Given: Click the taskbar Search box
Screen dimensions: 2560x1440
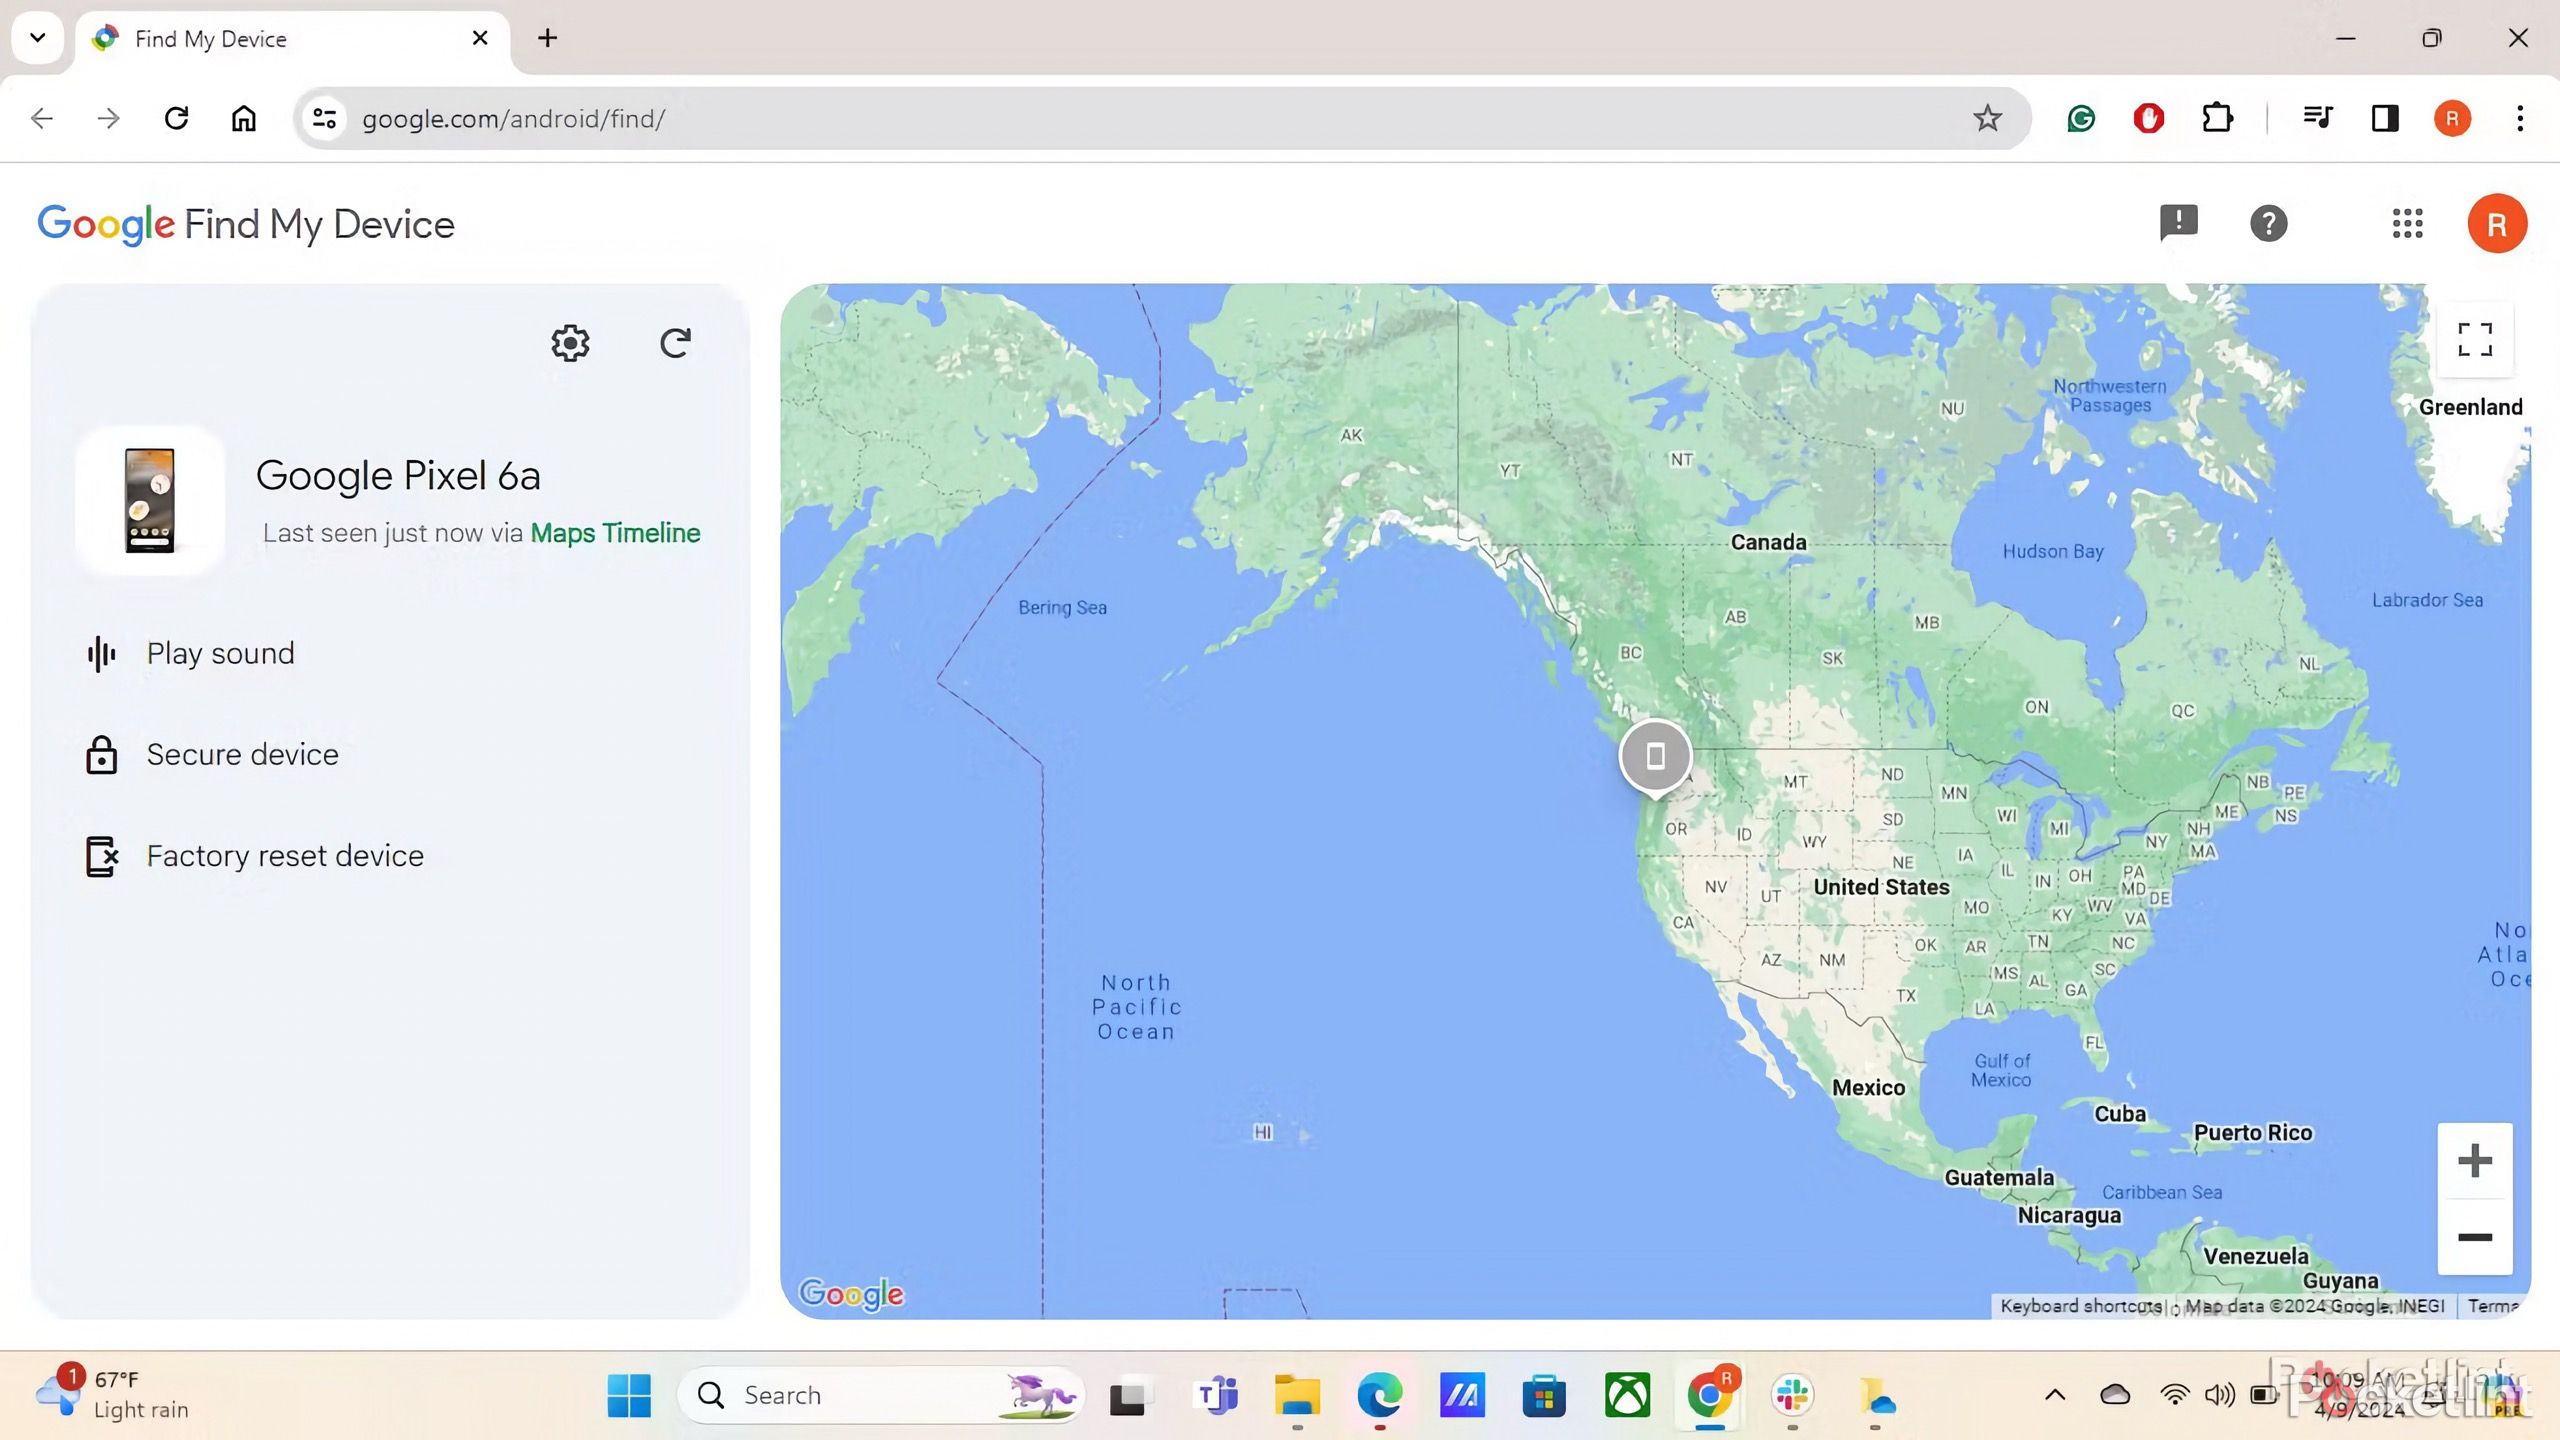Looking at the screenshot, I should tap(880, 1395).
